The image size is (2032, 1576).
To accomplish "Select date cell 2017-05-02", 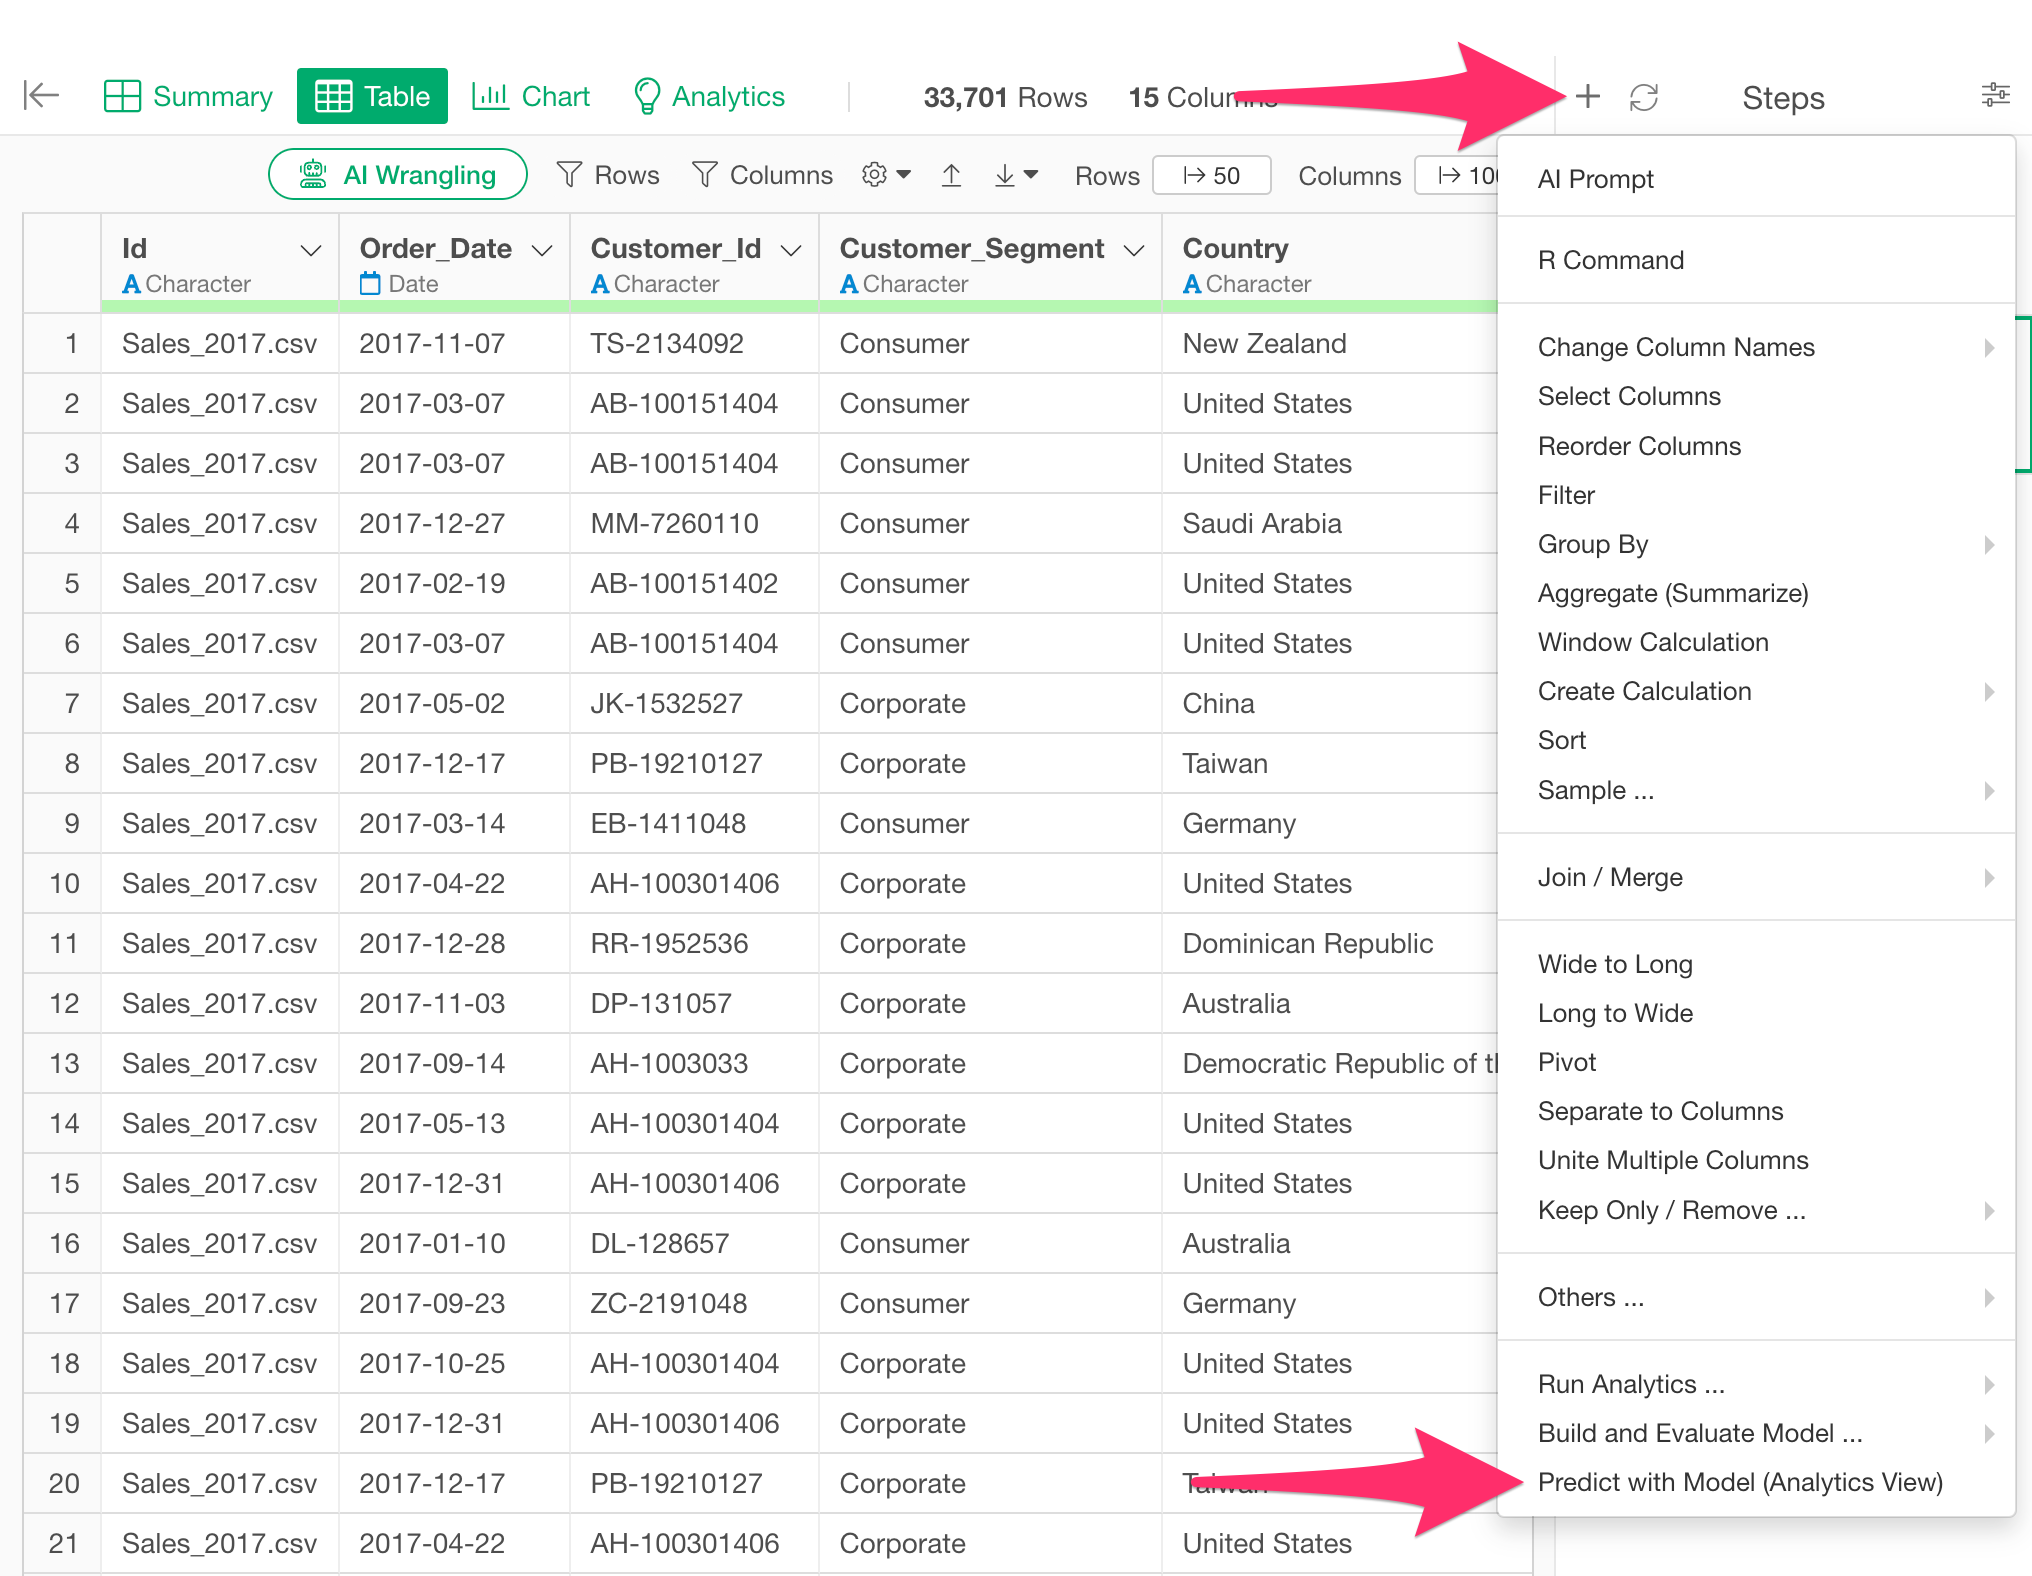I will pos(454,703).
